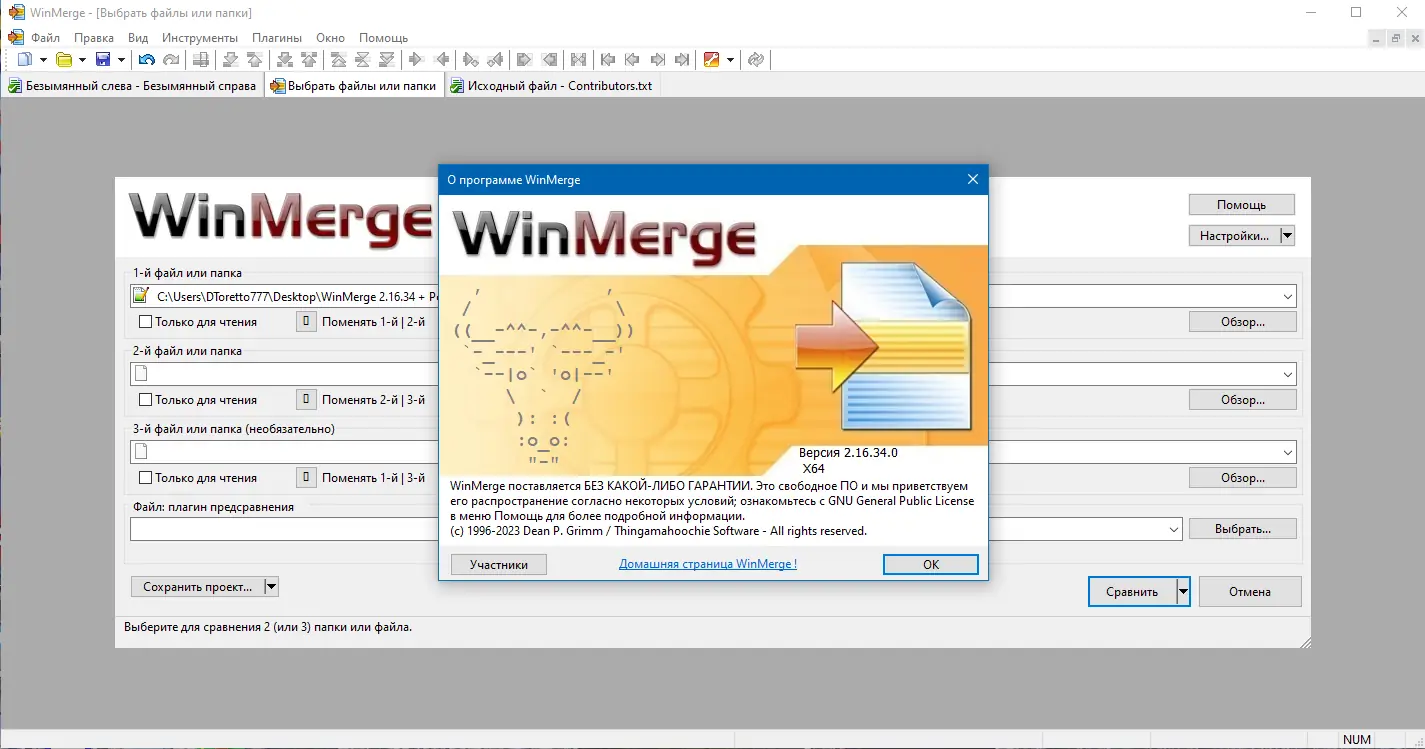
Task: Switch to 'Безымянный слева - Безымянный справа' tab
Action: coord(132,86)
